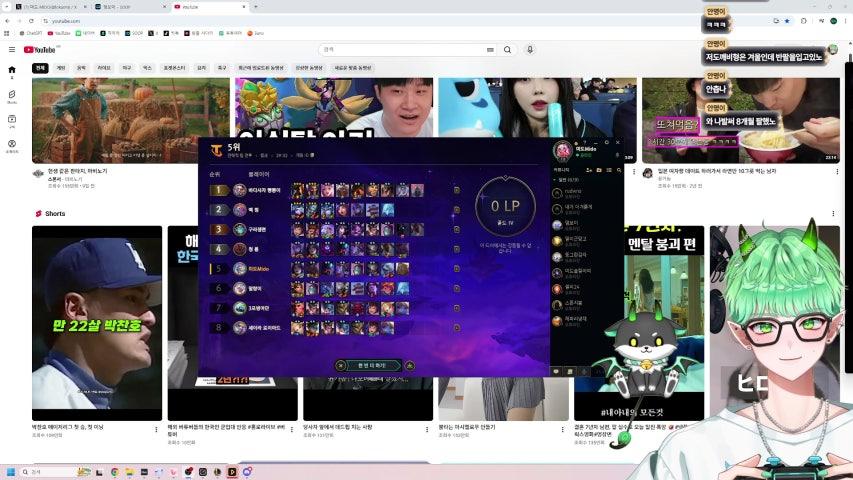Viewport: 853px width, 480px height.
Task: Select the '게임' filter chip
Action: [61, 68]
